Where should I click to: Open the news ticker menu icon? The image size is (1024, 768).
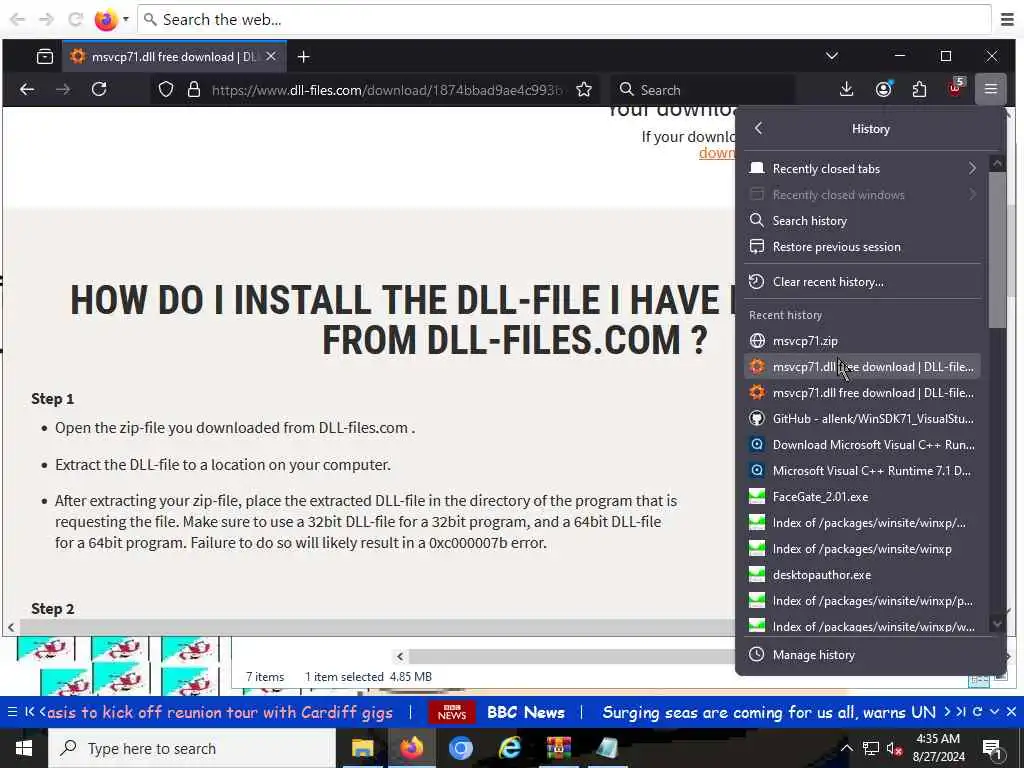(12, 712)
